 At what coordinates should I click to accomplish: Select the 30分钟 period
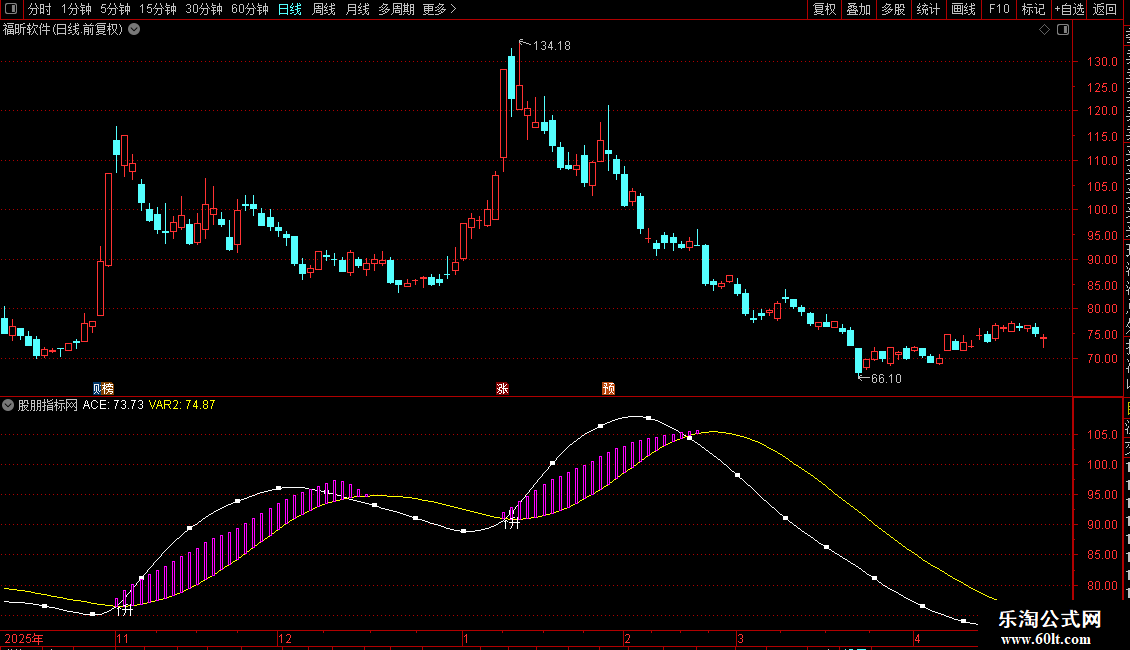[204, 9]
